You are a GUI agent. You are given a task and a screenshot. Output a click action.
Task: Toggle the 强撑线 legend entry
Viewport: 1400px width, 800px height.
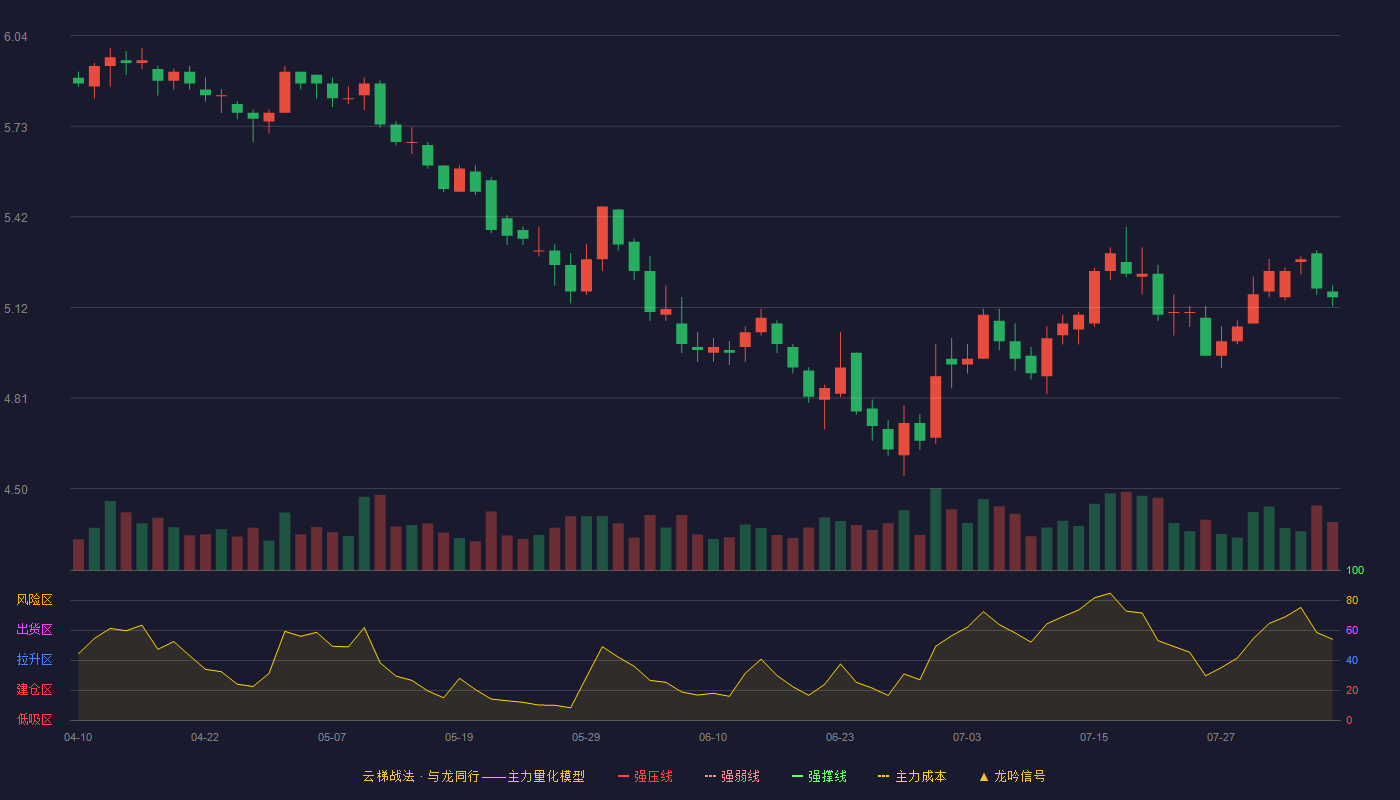click(x=819, y=776)
